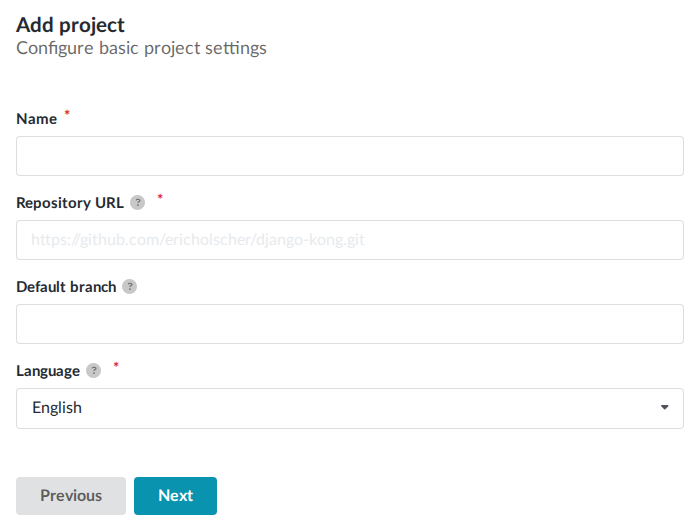Image resolution: width=700 pixels, height=531 pixels.
Task: Go back with the Previous button
Action: pyautogui.click(x=71, y=496)
